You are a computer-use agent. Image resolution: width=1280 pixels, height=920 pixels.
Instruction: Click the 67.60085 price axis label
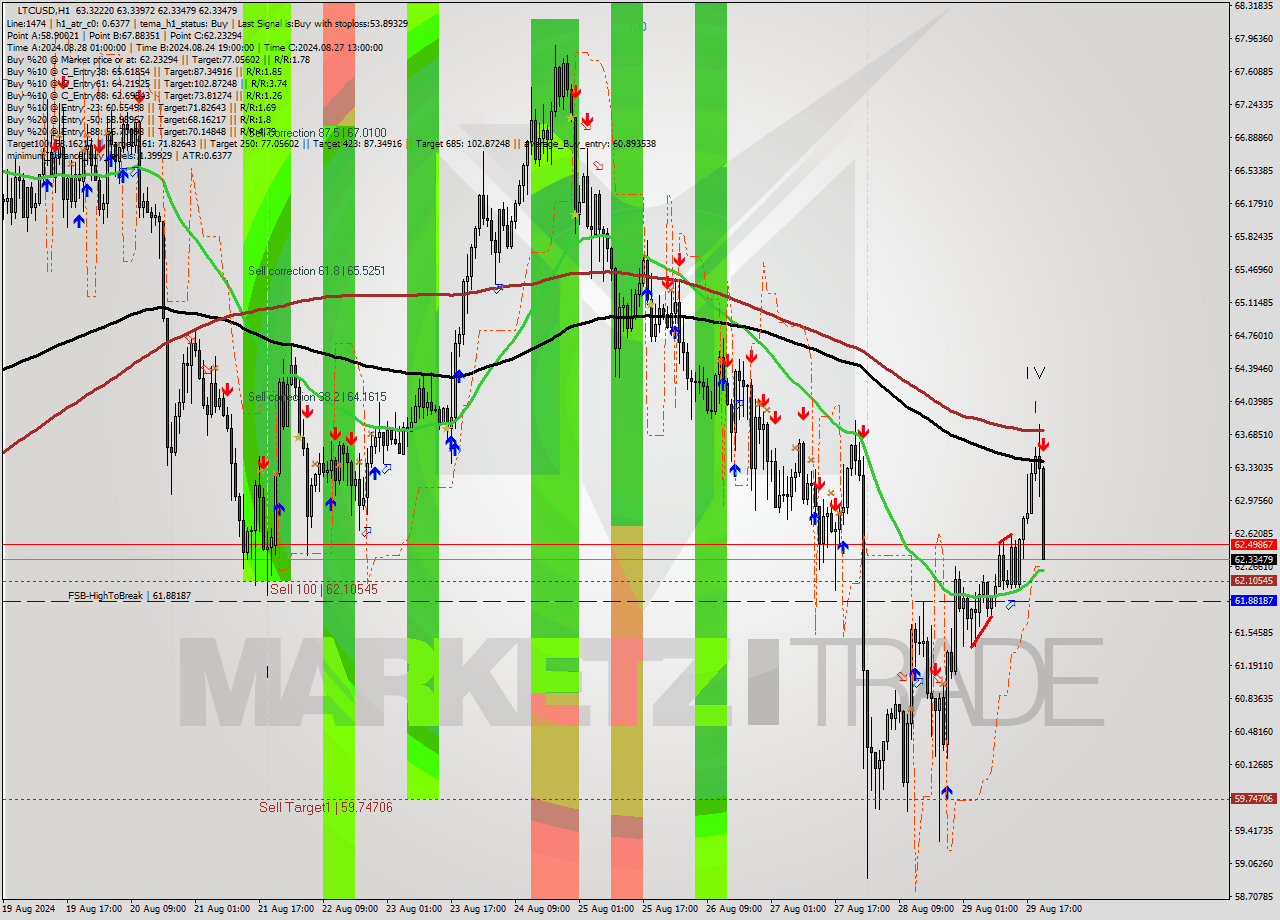(1253, 72)
